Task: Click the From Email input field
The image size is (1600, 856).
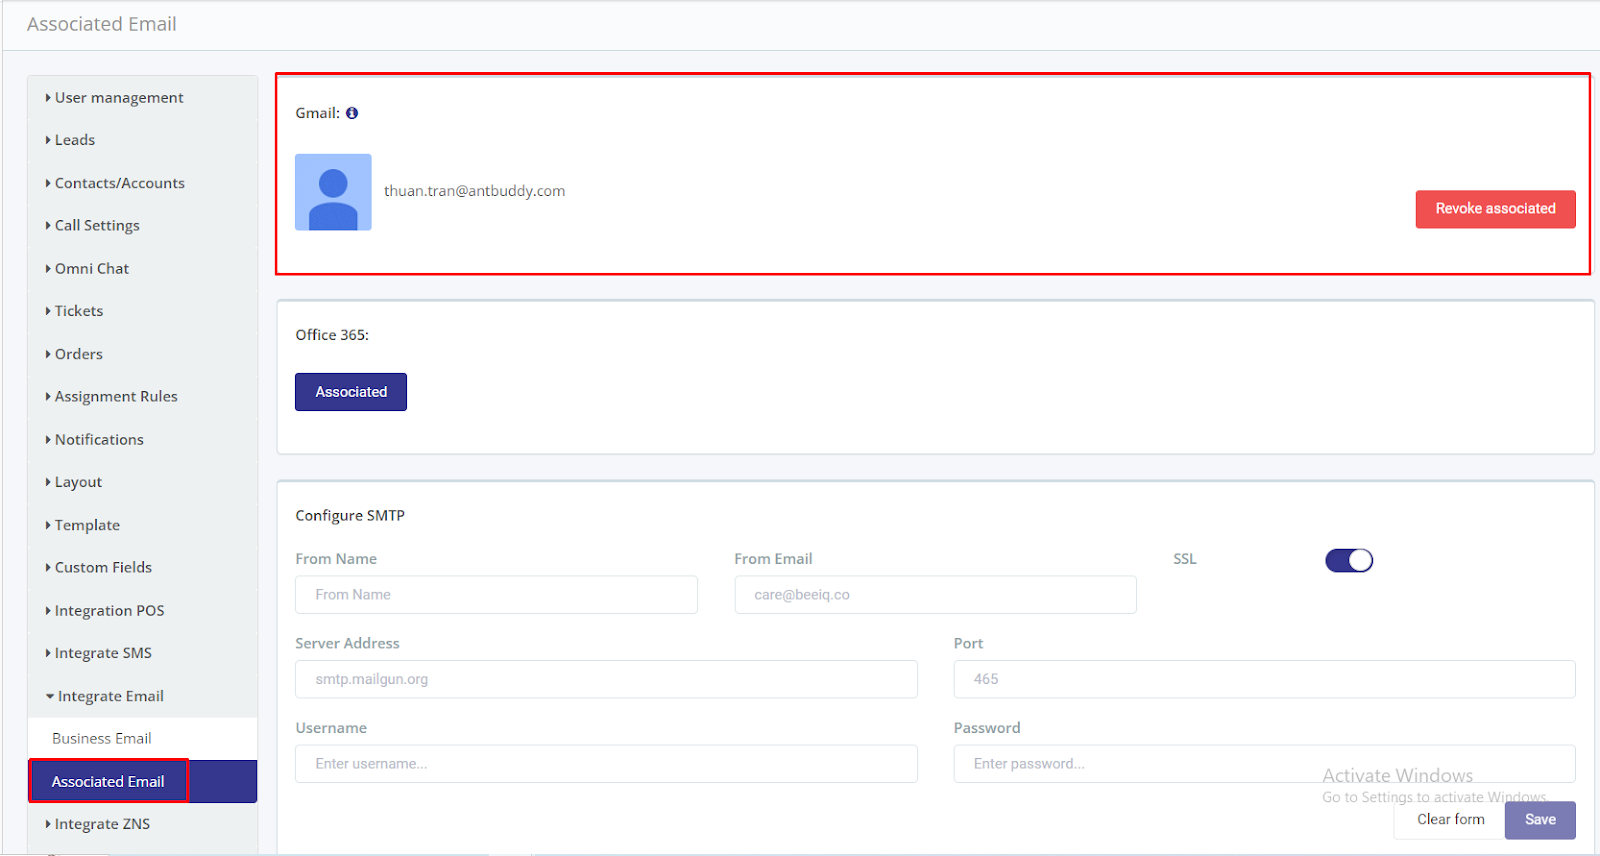Action: [x=935, y=594]
